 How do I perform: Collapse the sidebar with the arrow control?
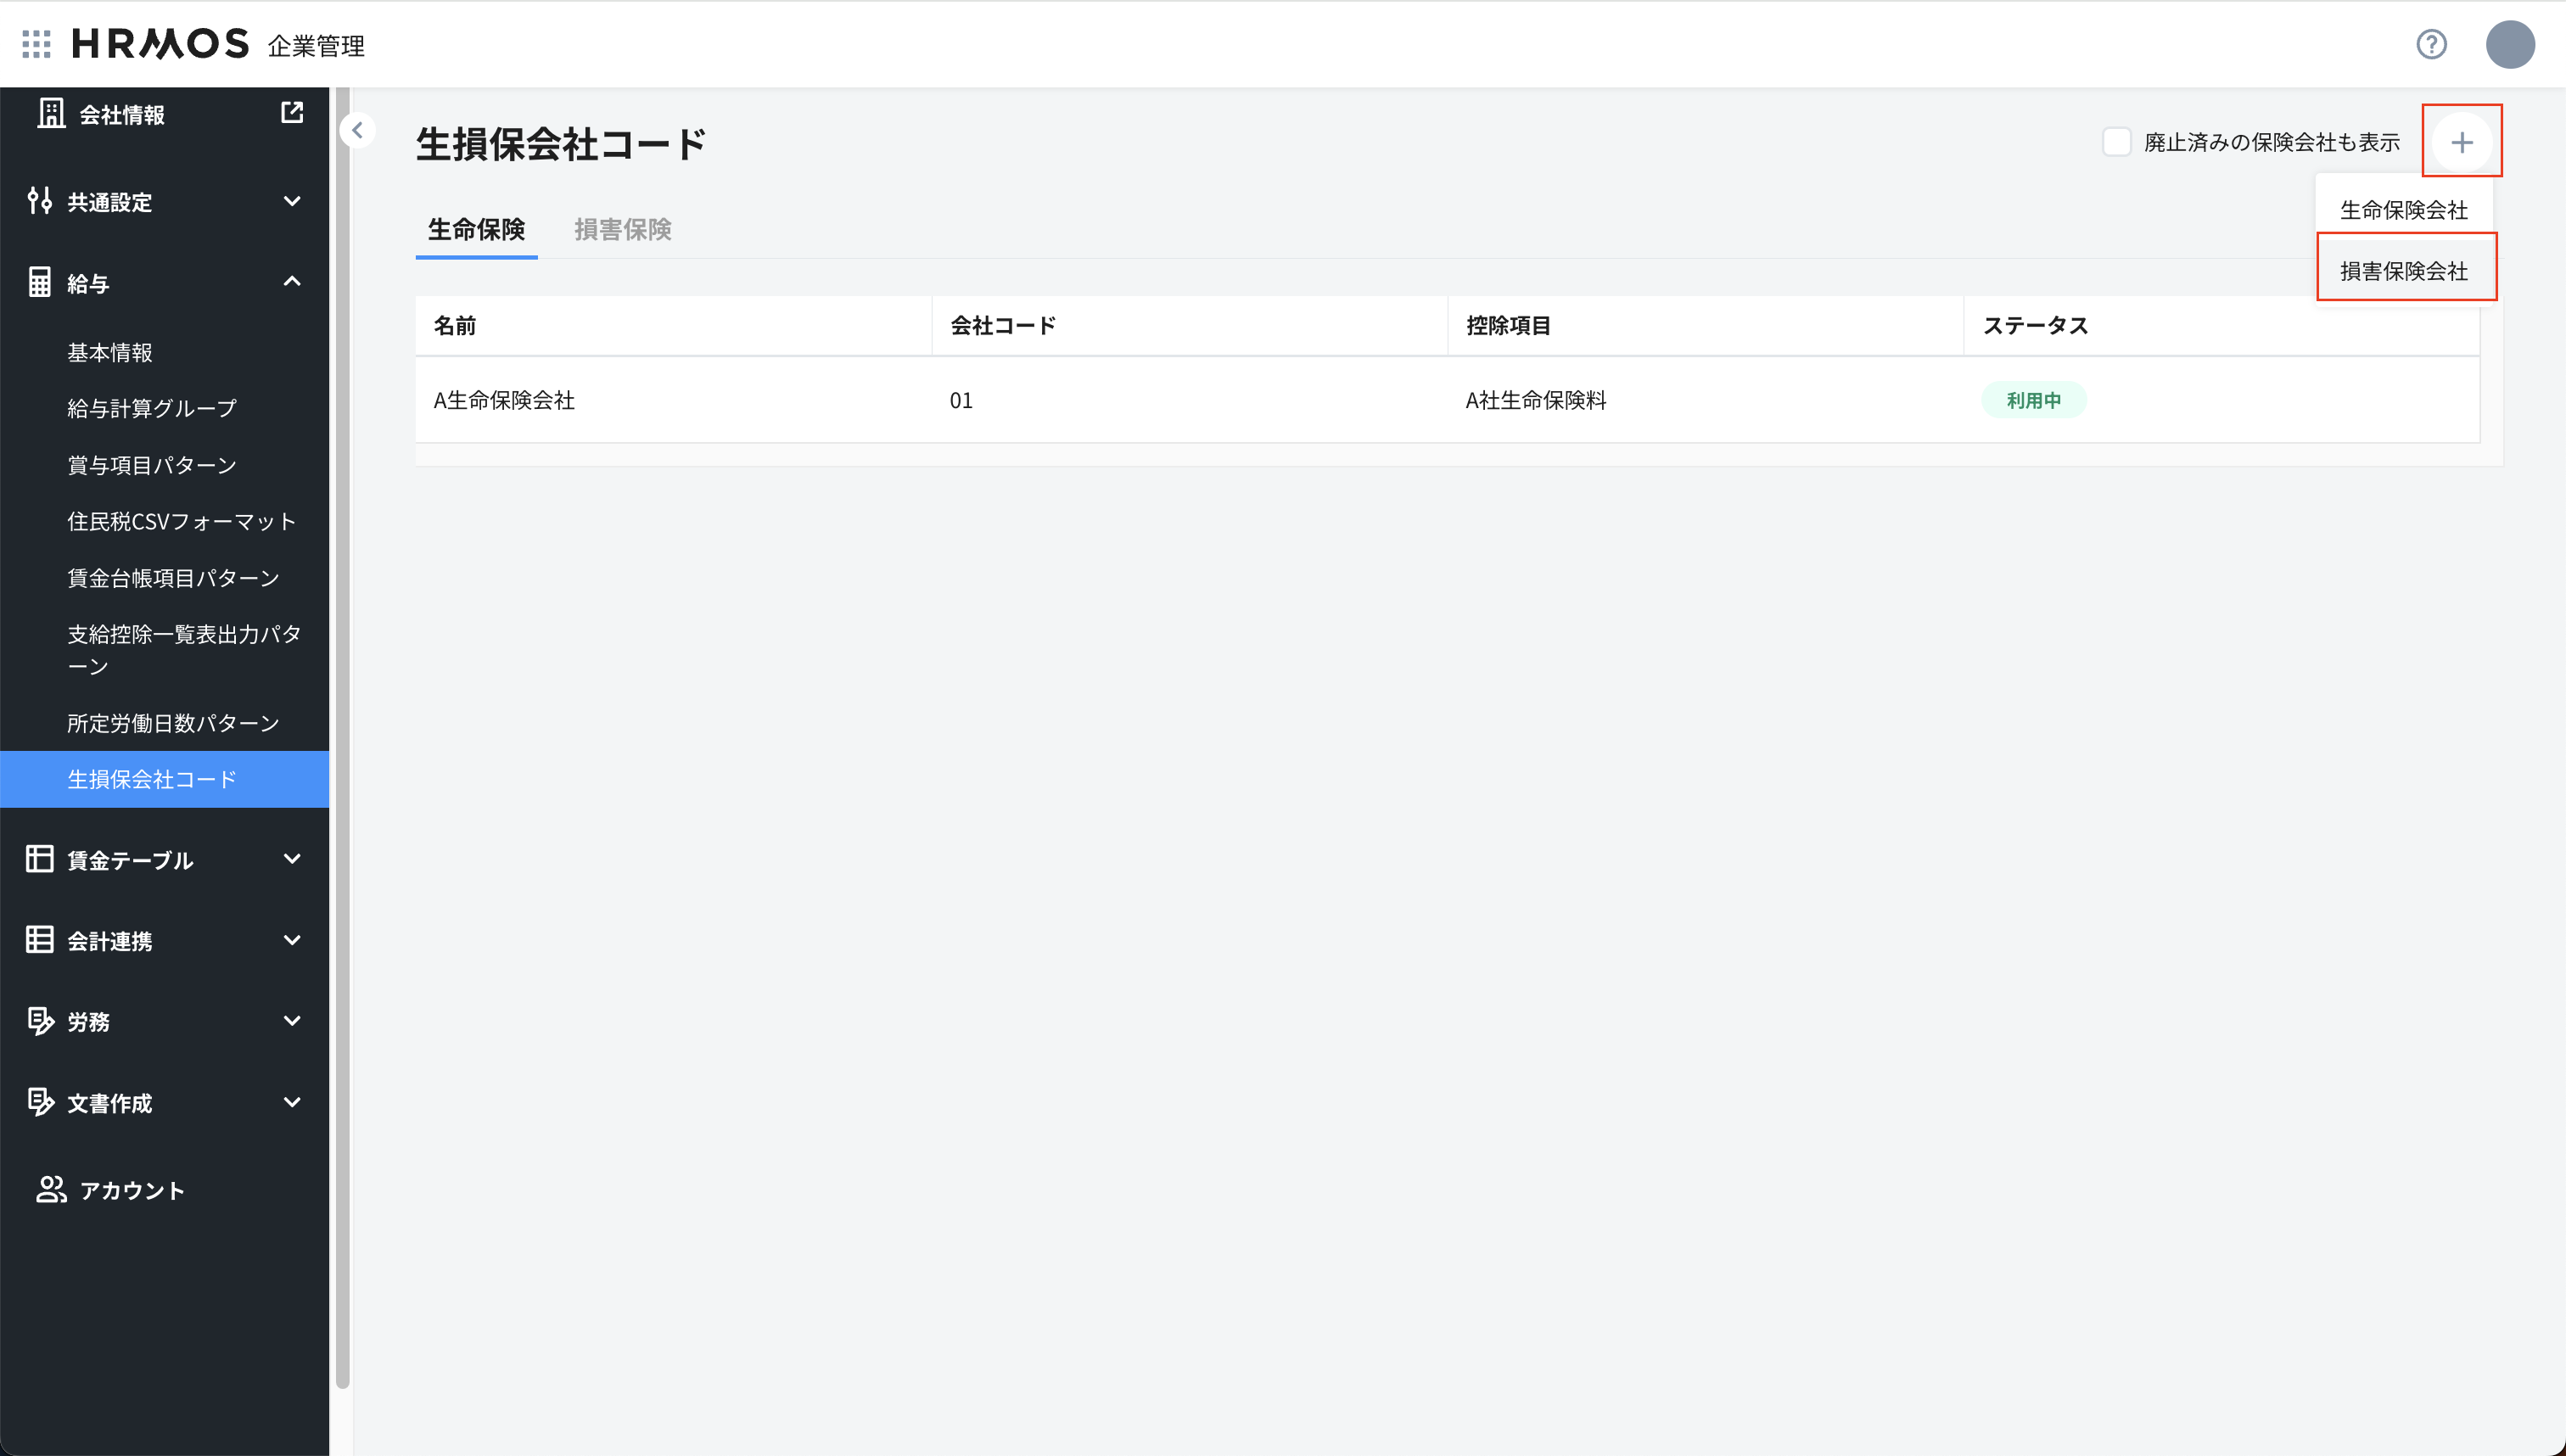357,130
